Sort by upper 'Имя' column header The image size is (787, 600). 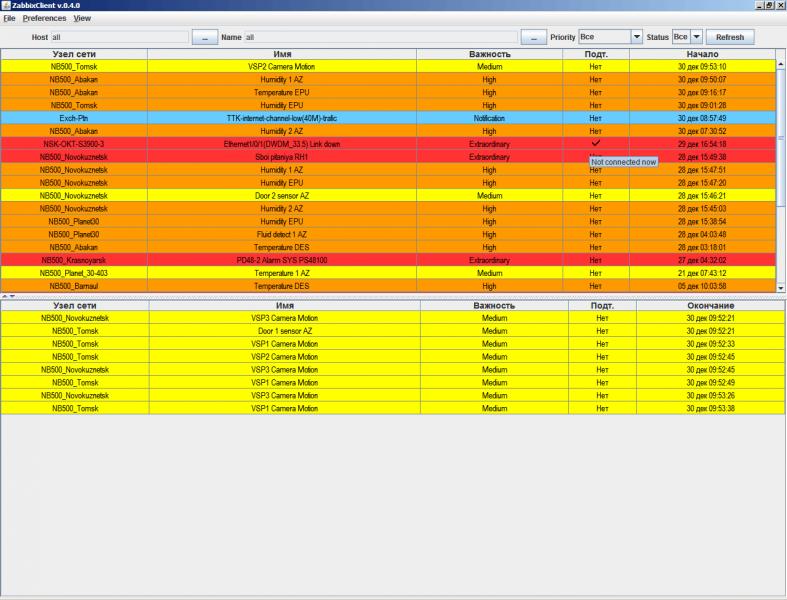click(282, 54)
